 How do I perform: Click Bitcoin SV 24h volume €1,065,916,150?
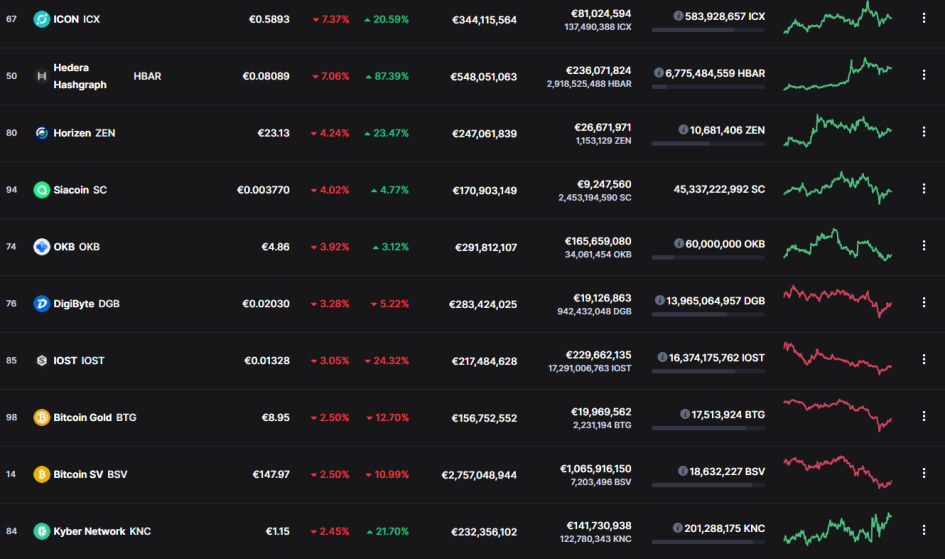click(595, 469)
